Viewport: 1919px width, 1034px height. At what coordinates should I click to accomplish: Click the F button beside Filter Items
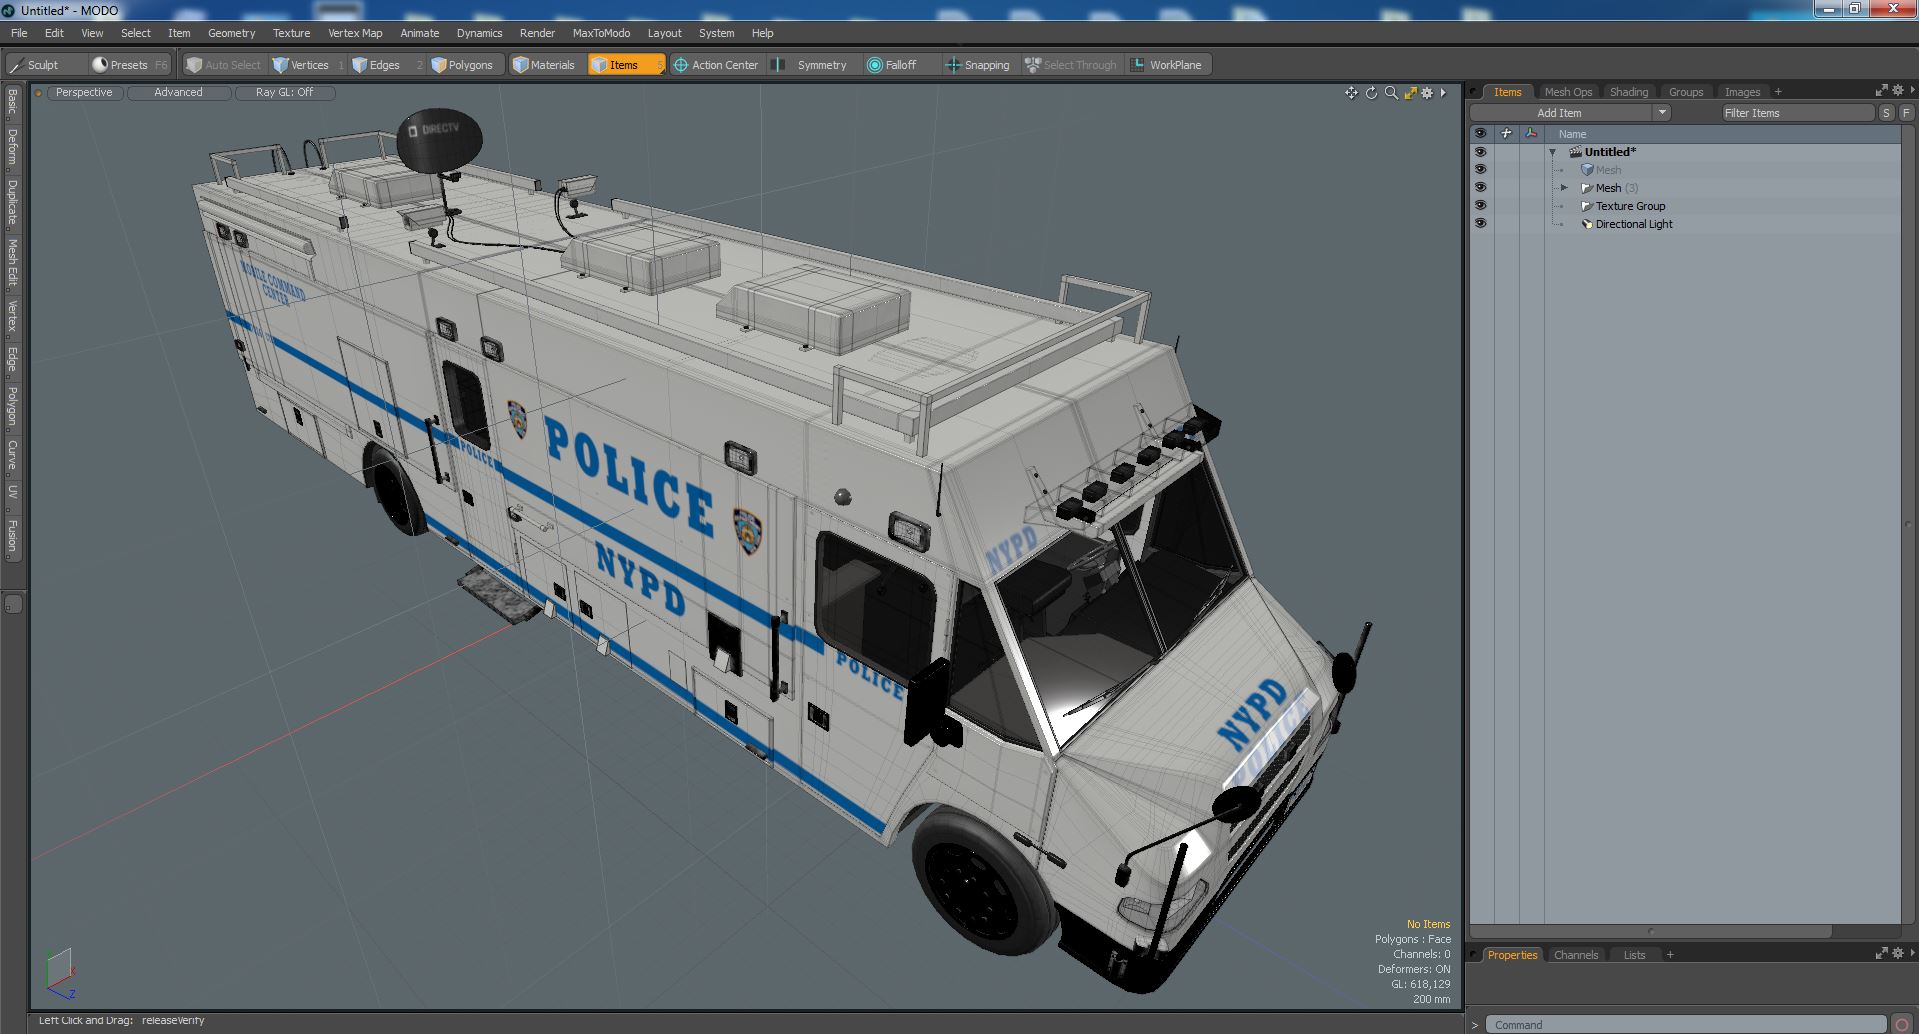coord(1905,113)
